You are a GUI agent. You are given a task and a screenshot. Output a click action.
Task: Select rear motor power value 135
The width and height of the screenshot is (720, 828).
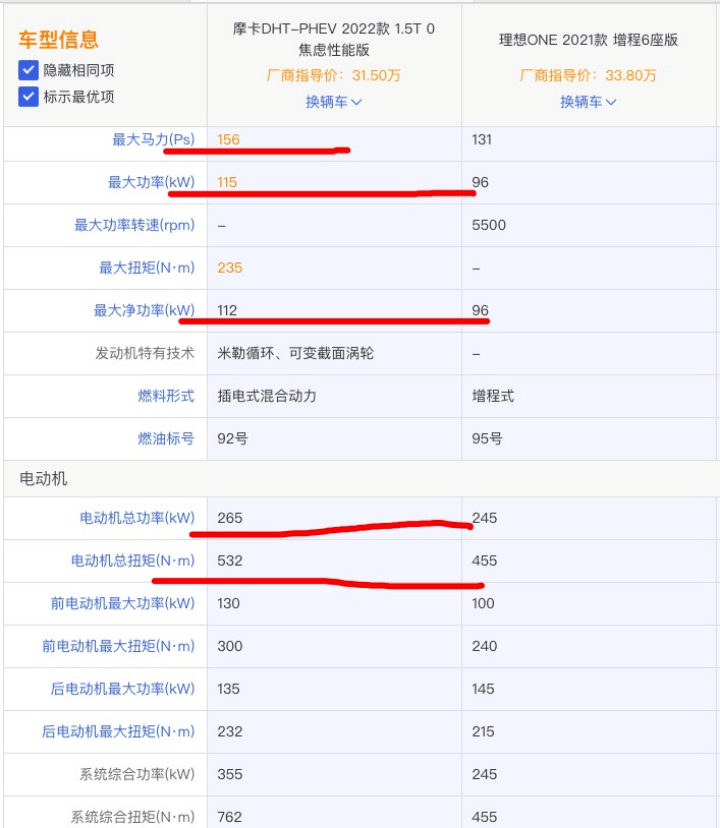229,689
